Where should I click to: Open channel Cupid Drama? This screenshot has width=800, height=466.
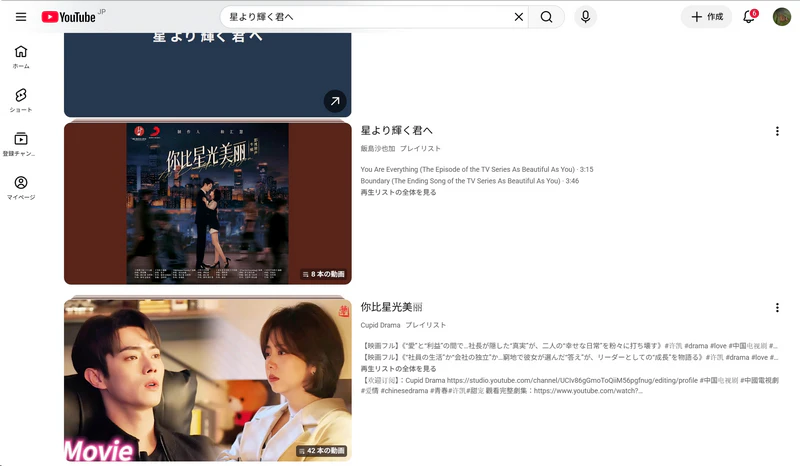coord(380,325)
